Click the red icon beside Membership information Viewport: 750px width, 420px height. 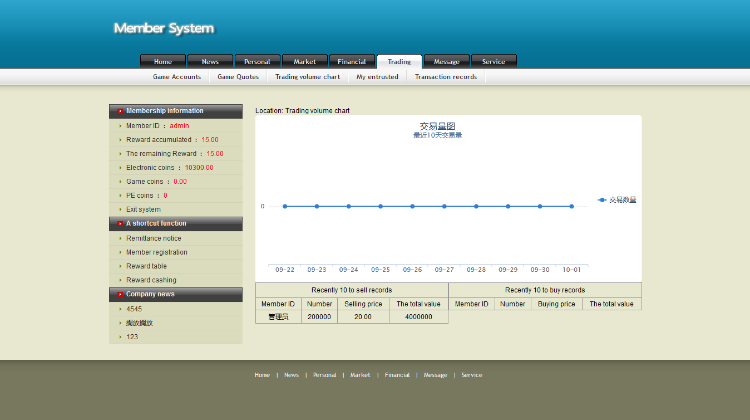pos(120,111)
